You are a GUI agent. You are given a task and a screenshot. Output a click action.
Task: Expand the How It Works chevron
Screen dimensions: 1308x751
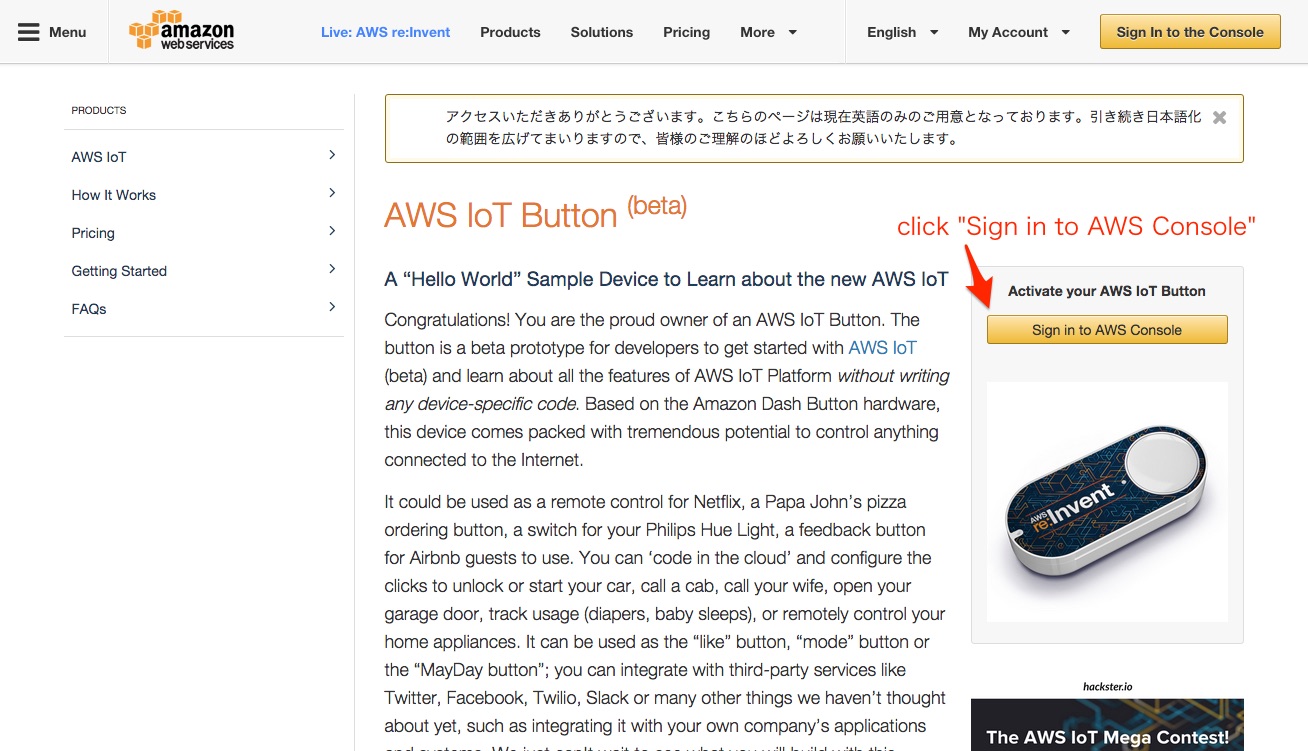(x=332, y=193)
